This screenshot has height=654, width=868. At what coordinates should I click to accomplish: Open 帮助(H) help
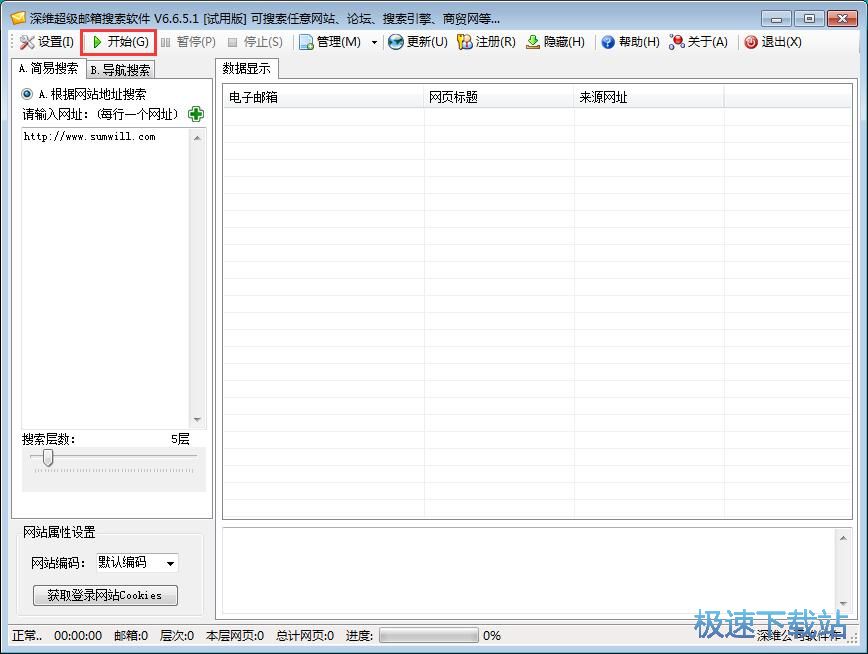[x=630, y=42]
